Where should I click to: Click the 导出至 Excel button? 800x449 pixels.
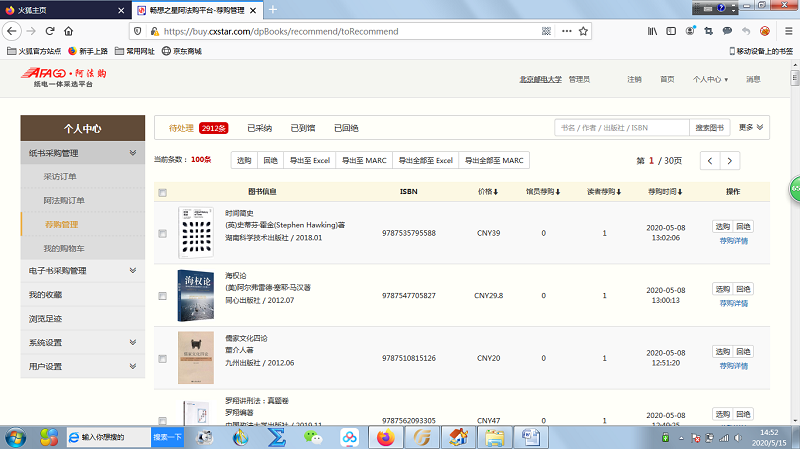[309, 160]
